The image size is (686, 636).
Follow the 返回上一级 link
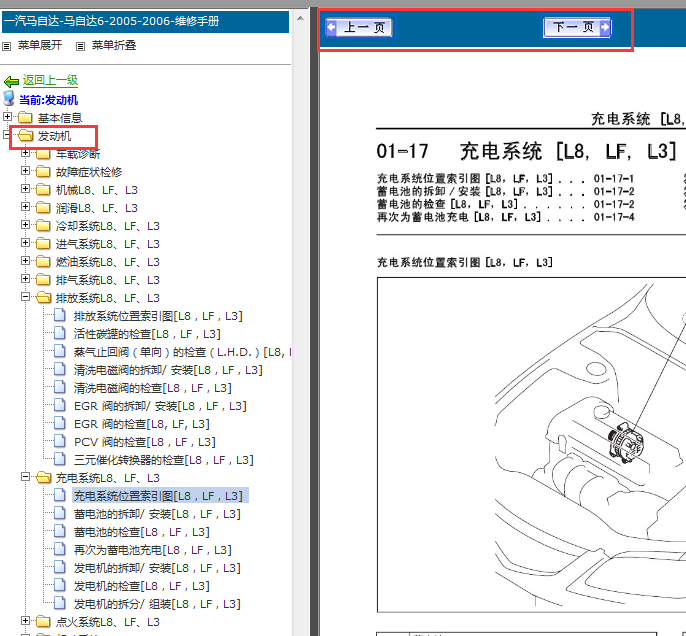50,80
